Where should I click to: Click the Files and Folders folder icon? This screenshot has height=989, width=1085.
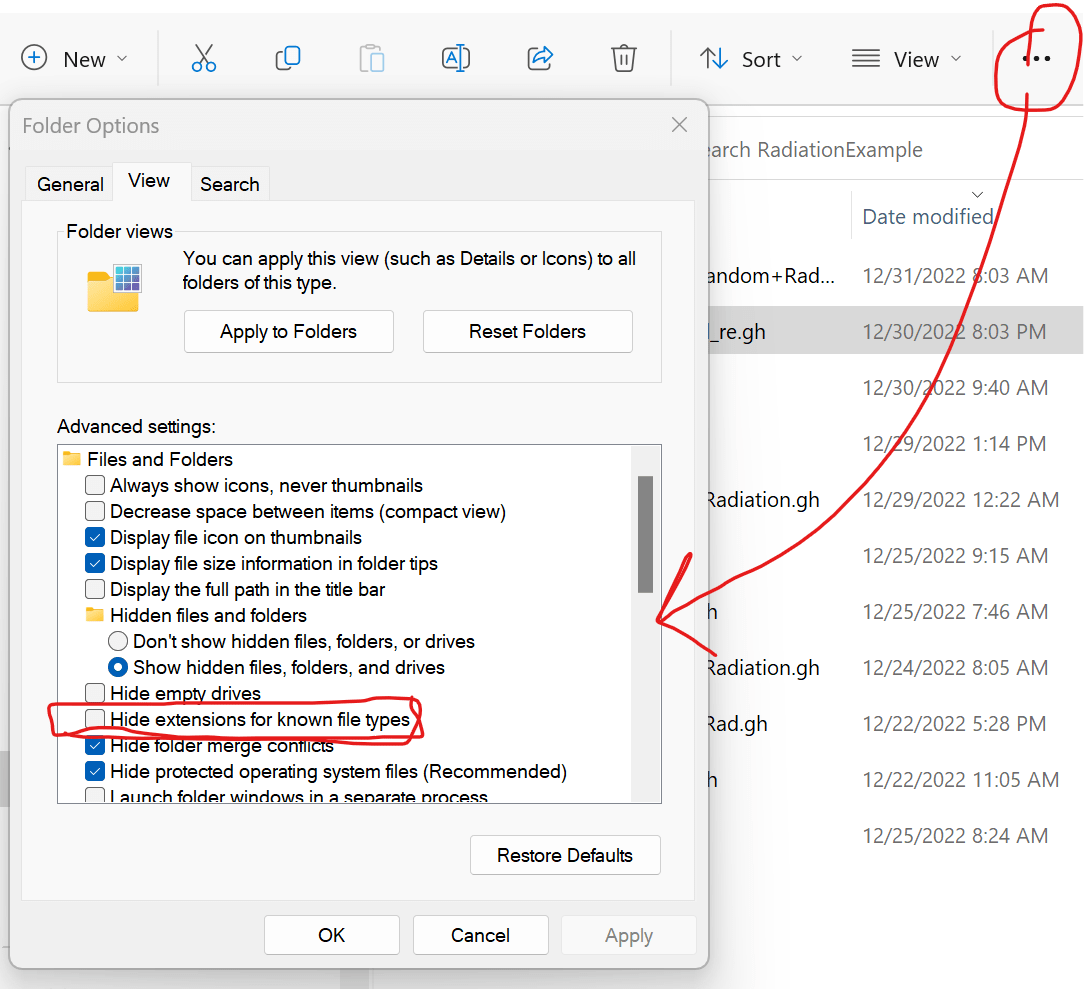pos(72,458)
